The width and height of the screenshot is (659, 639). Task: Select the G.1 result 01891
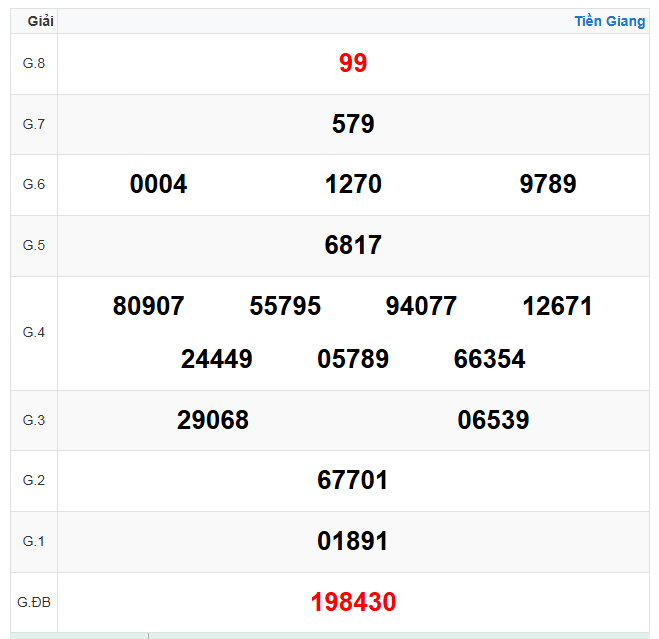(x=353, y=542)
